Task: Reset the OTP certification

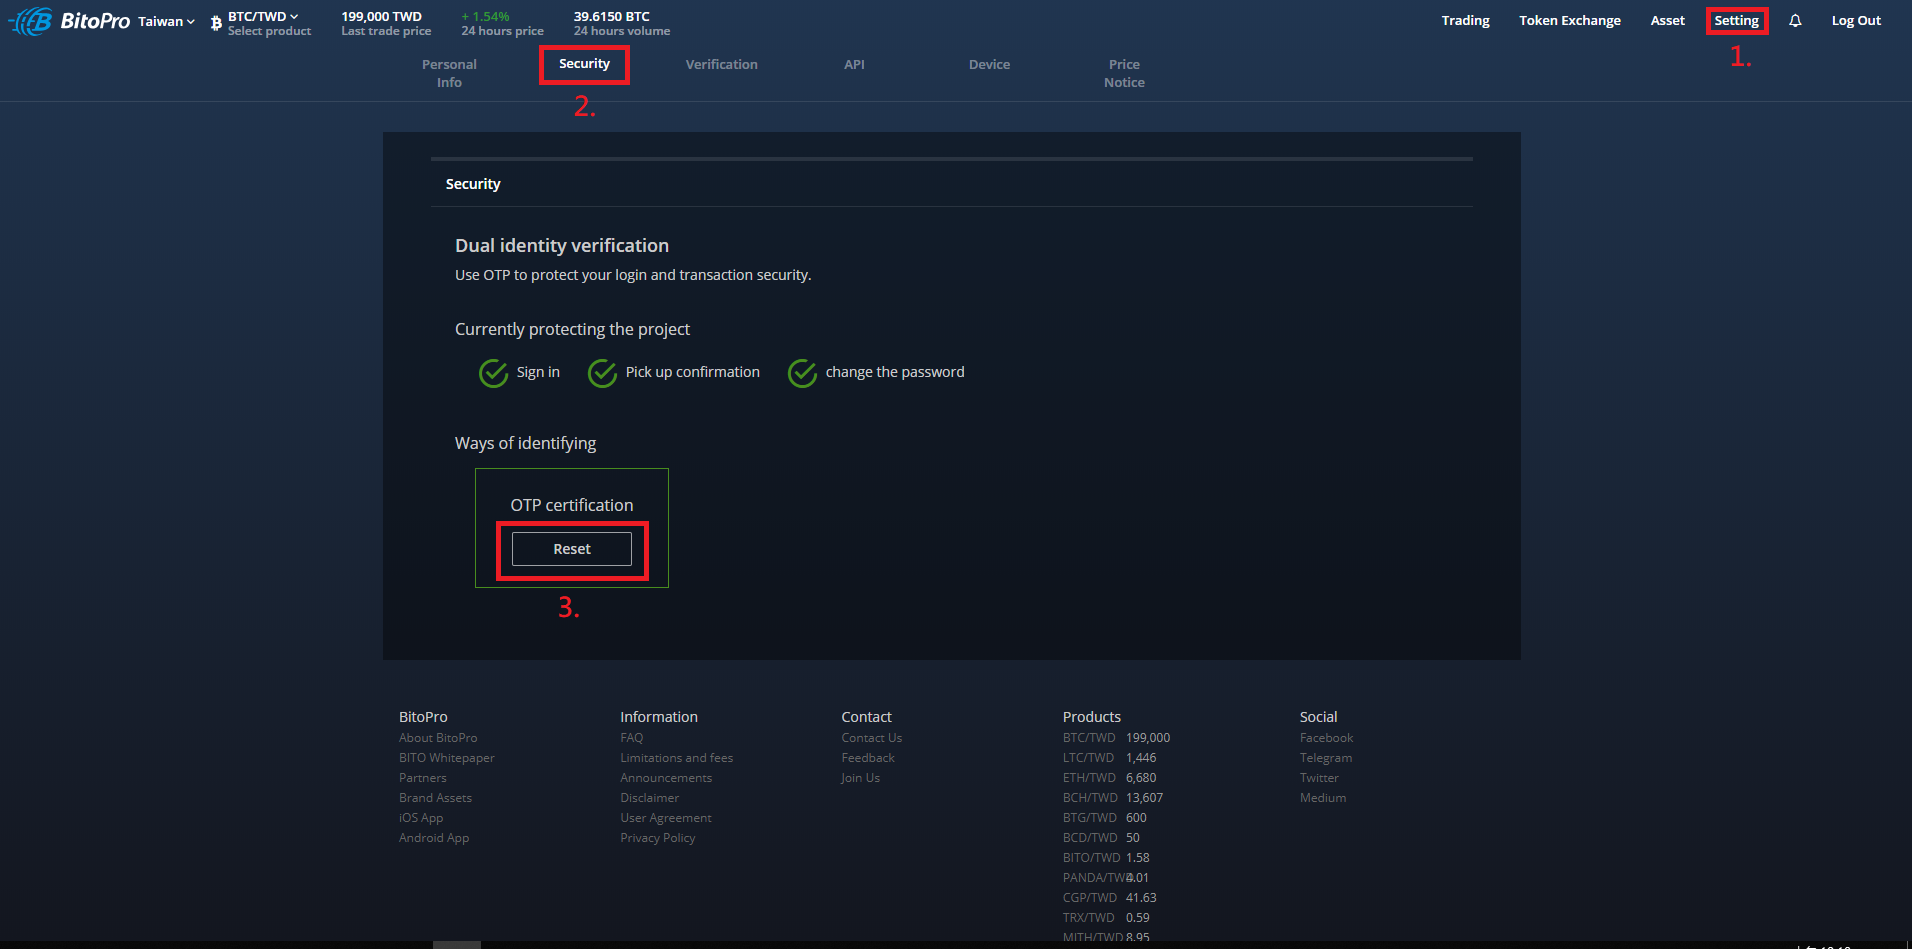Action: (x=572, y=549)
